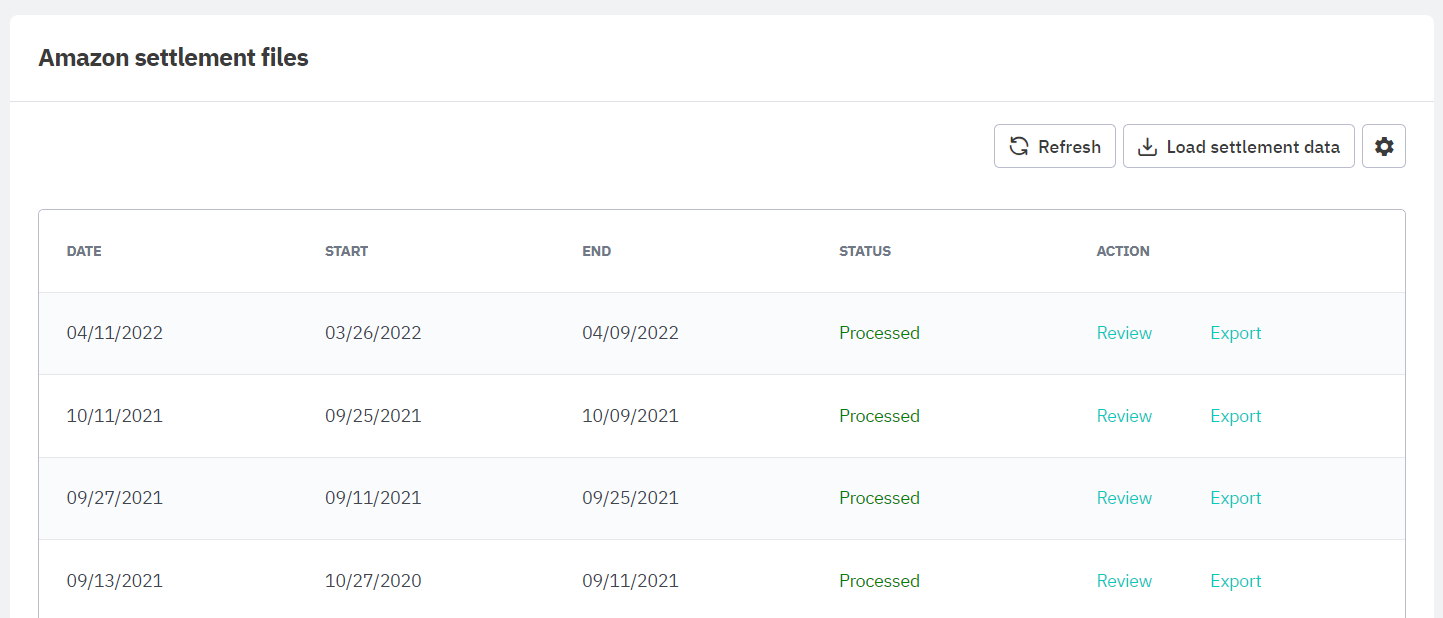Click the Refresh button

coord(1055,146)
